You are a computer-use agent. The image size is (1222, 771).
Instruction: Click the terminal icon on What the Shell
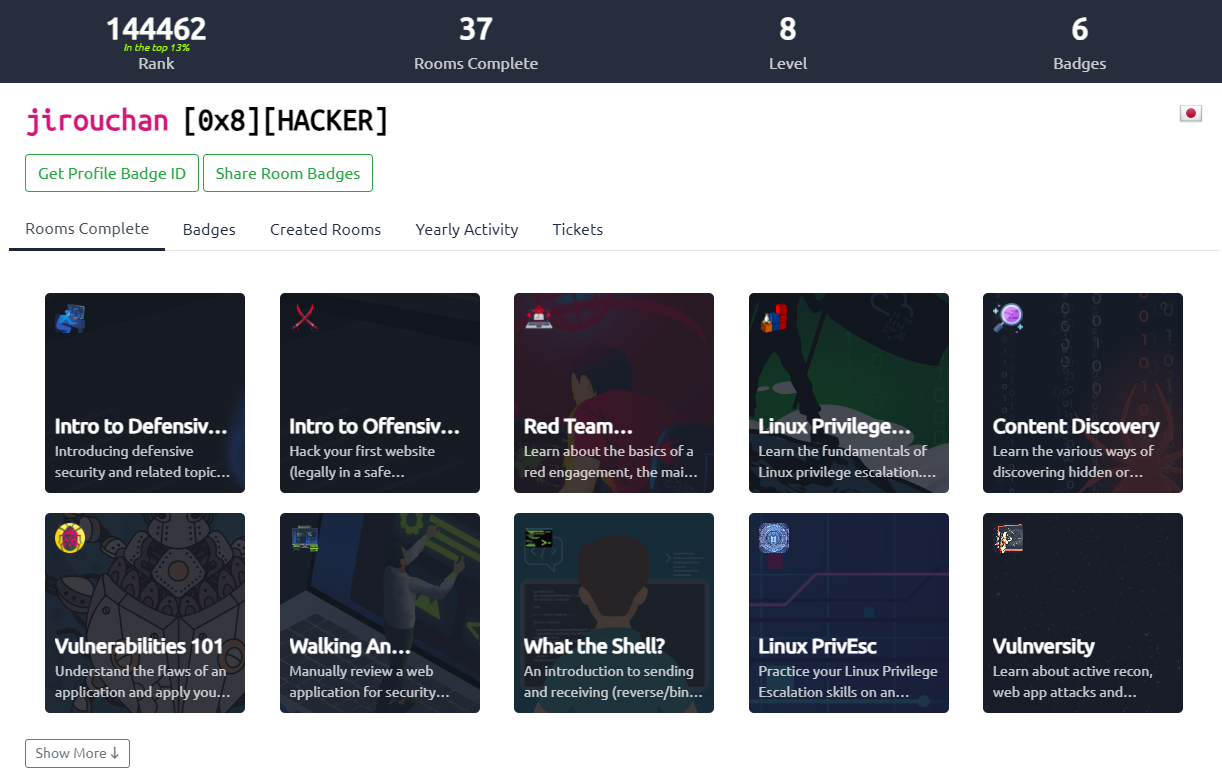[x=539, y=538]
